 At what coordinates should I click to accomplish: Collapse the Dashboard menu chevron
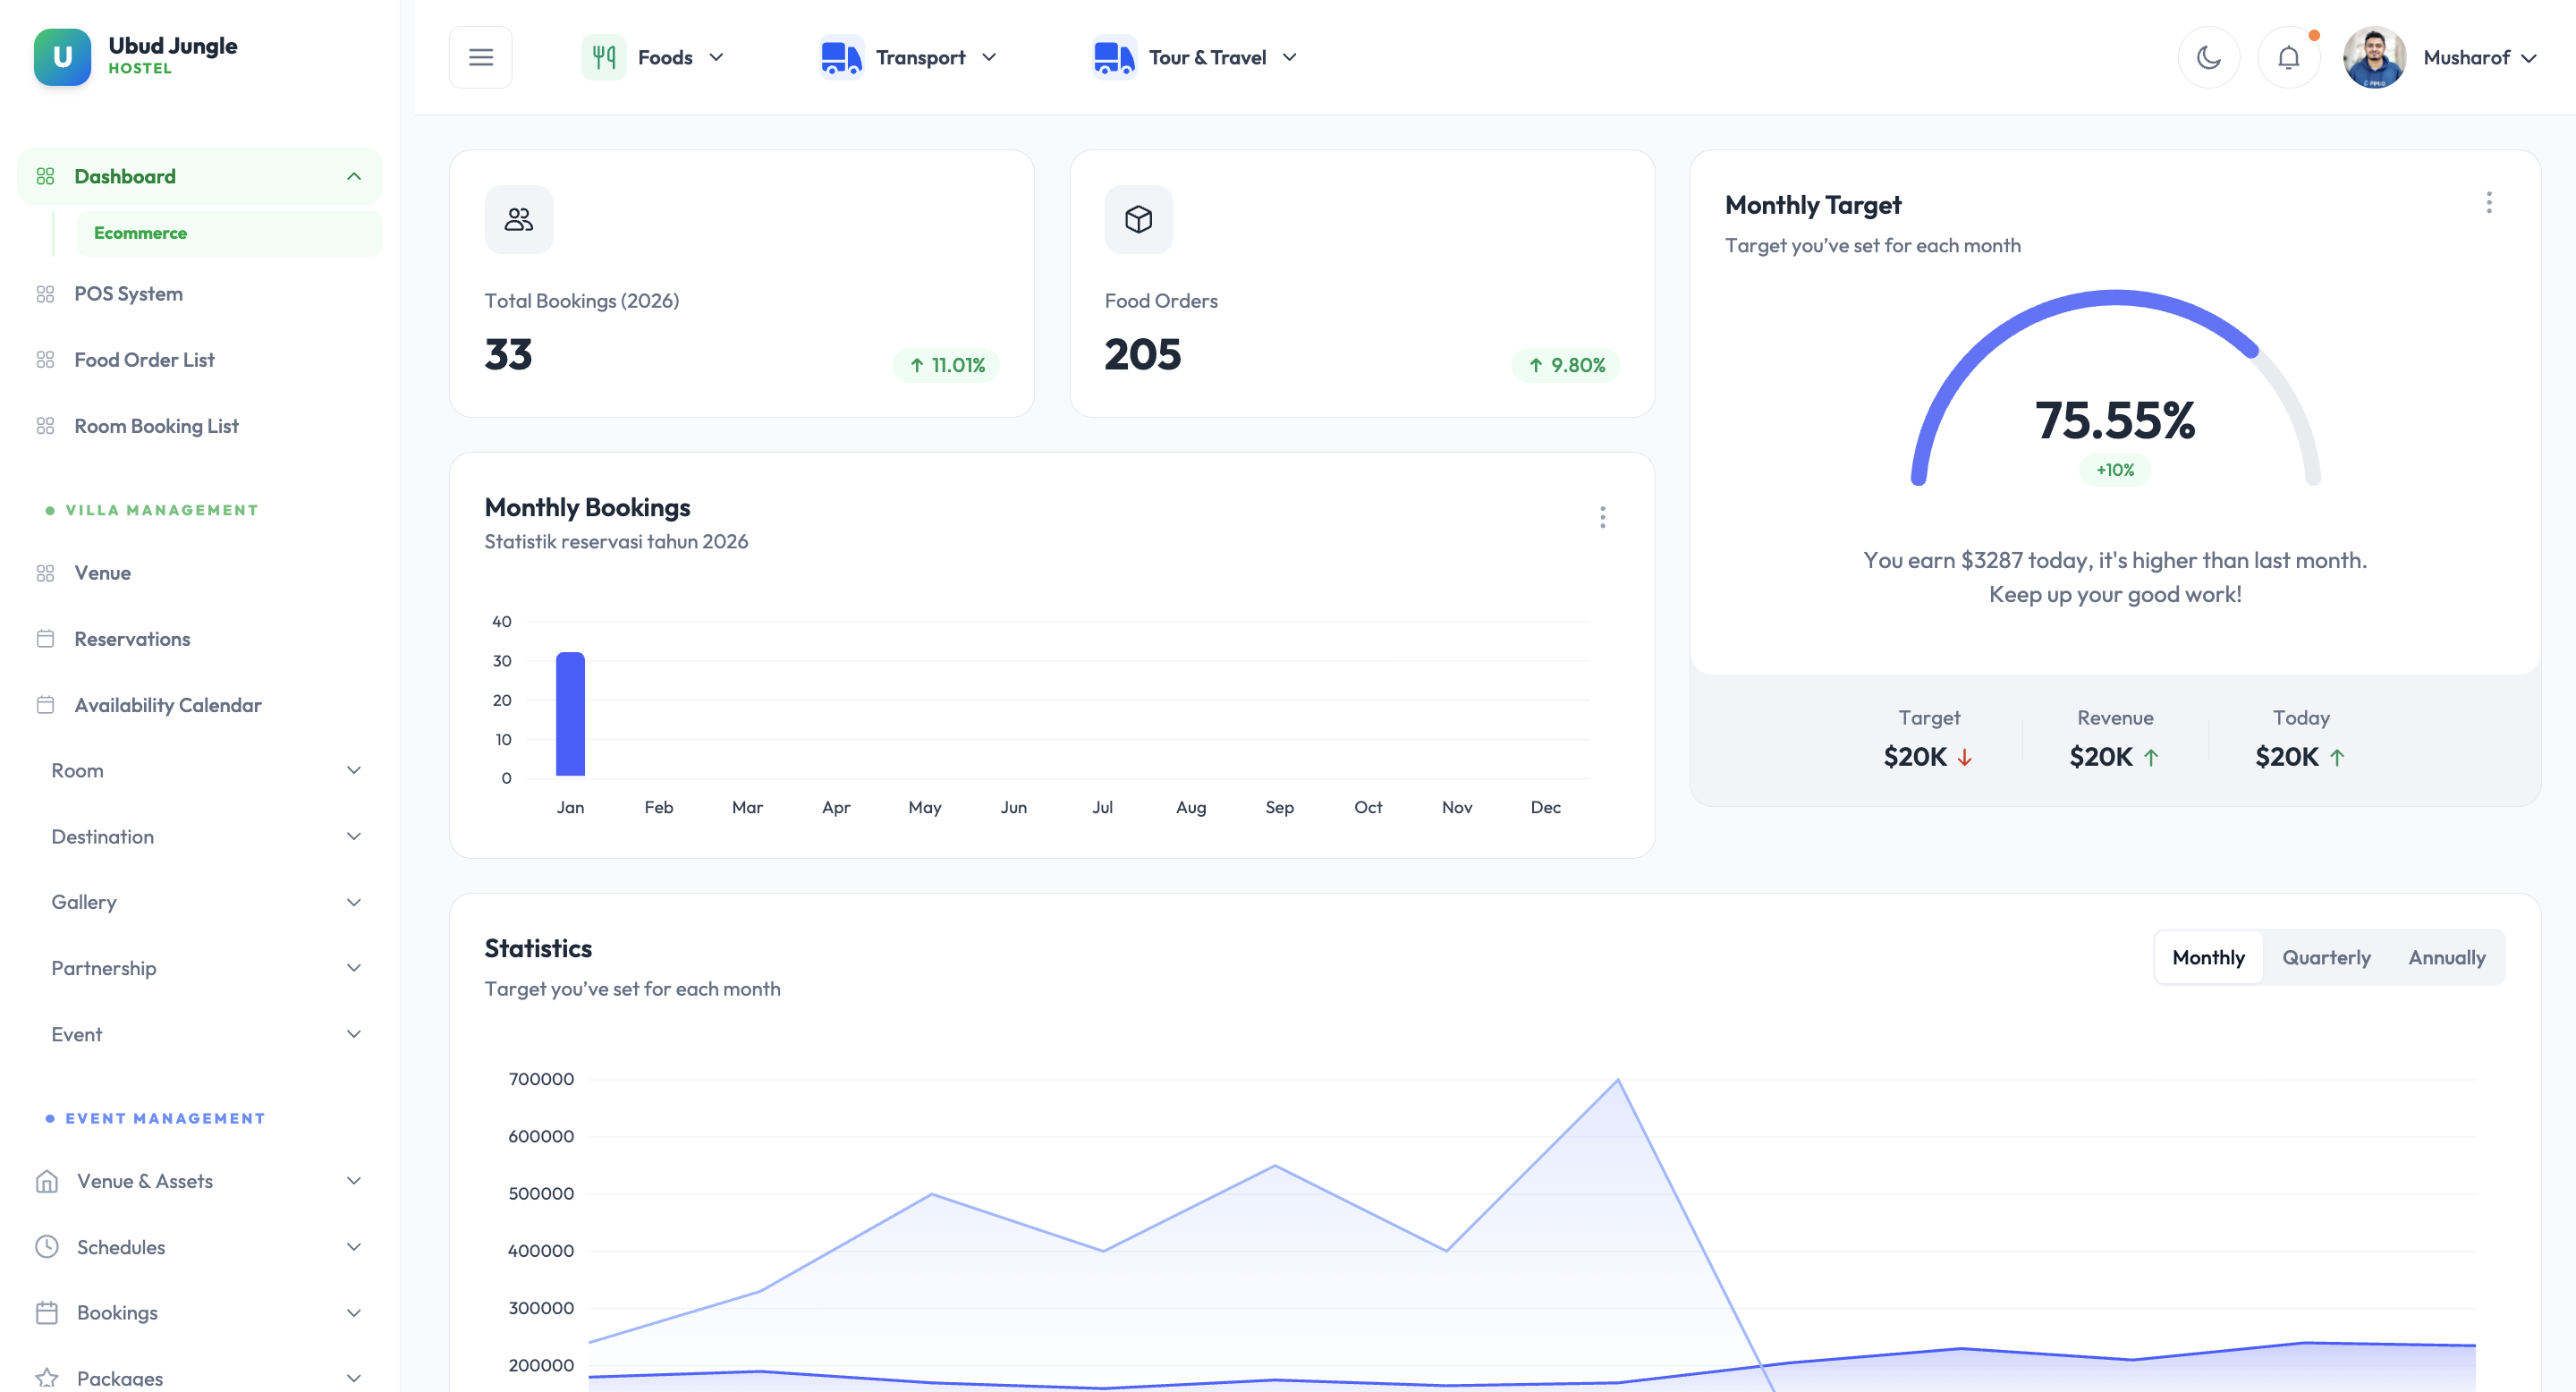coord(354,176)
